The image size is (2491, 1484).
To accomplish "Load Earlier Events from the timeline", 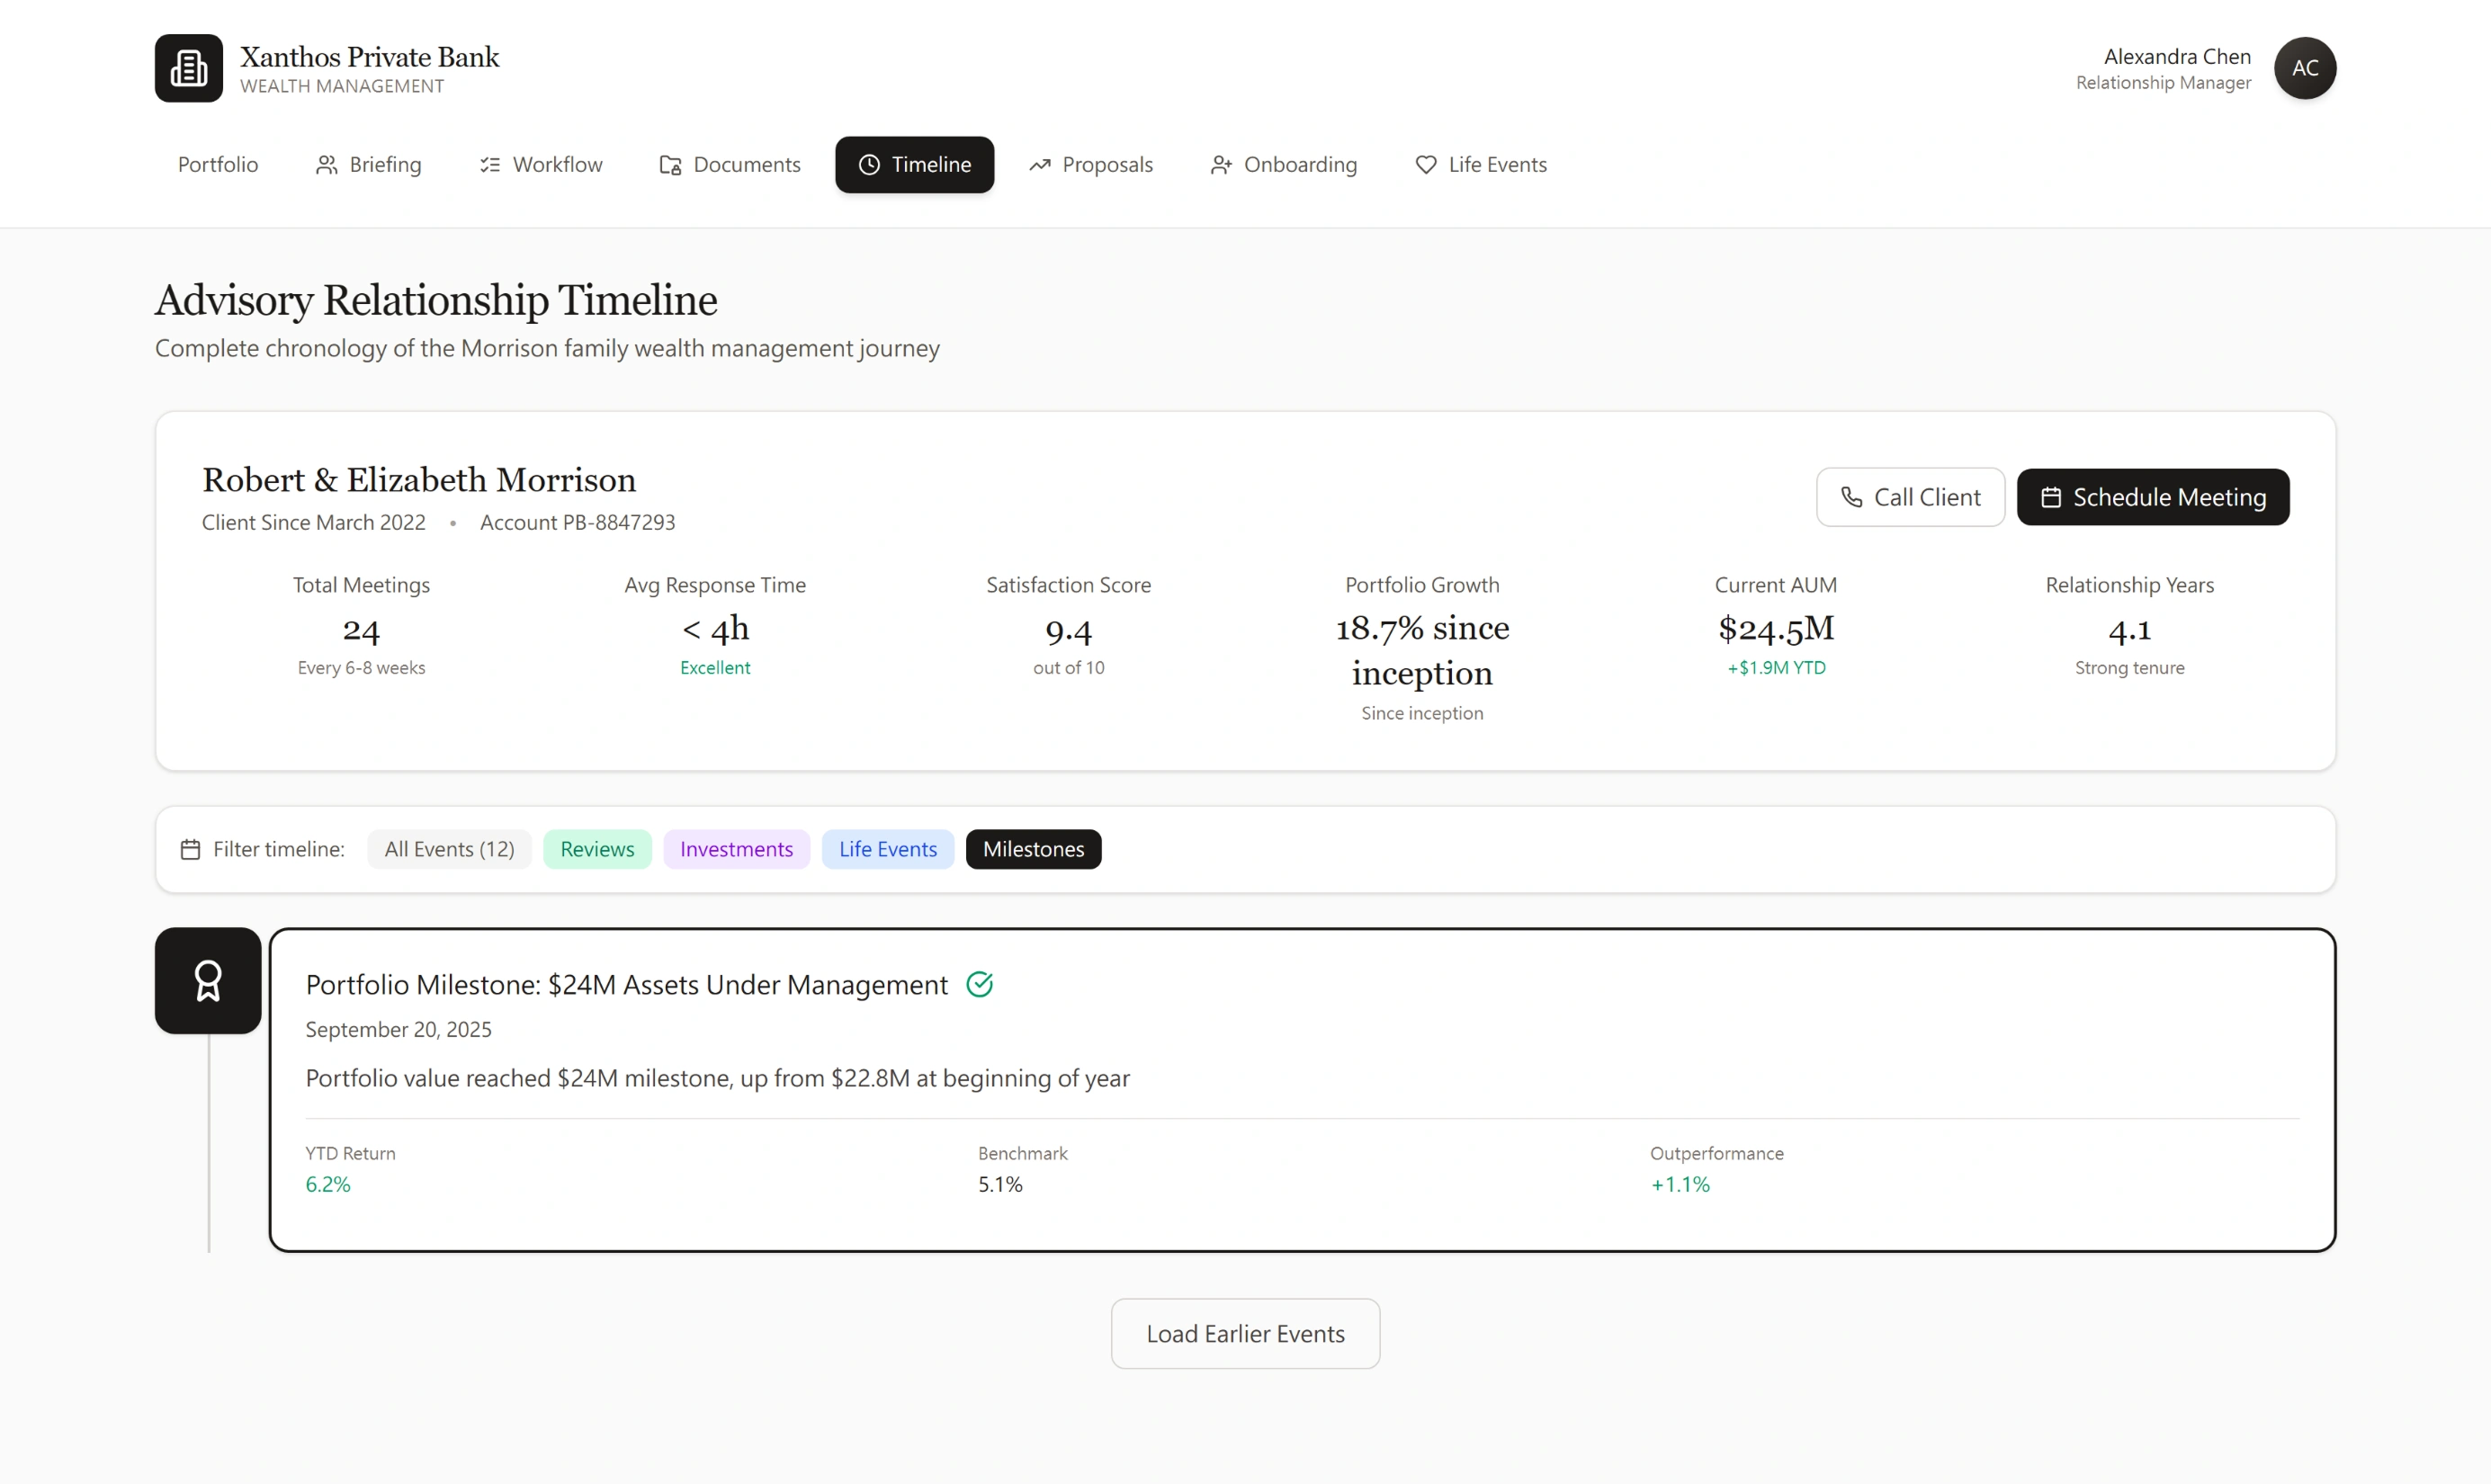I will [x=1245, y=1333].
